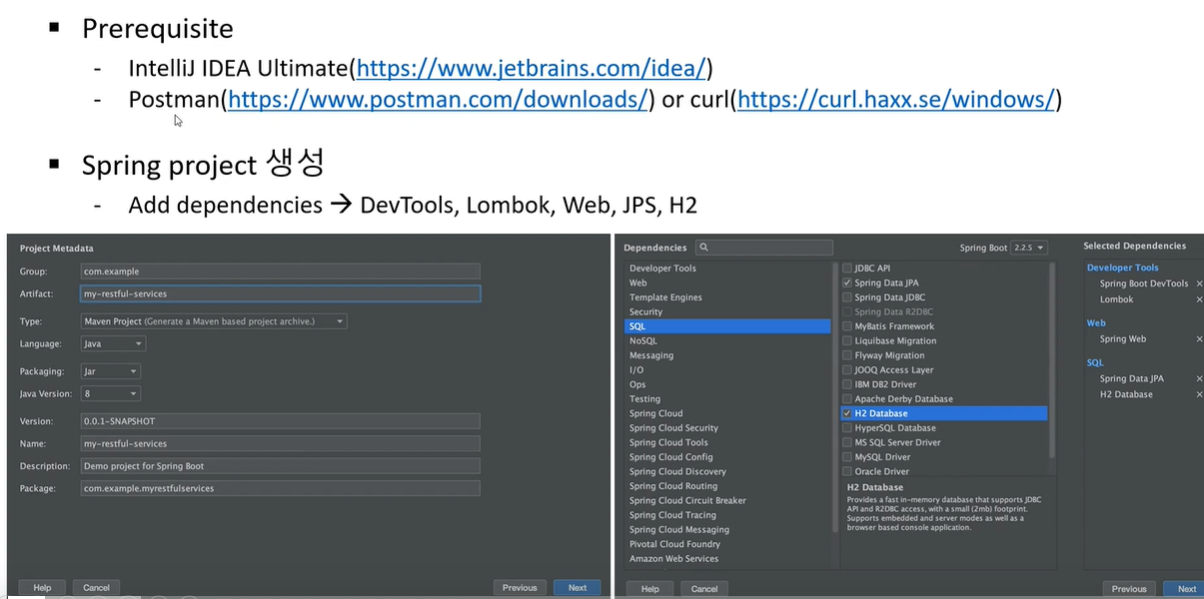Focus the Artifact my-restful-services field

click(x=280, y=294)
